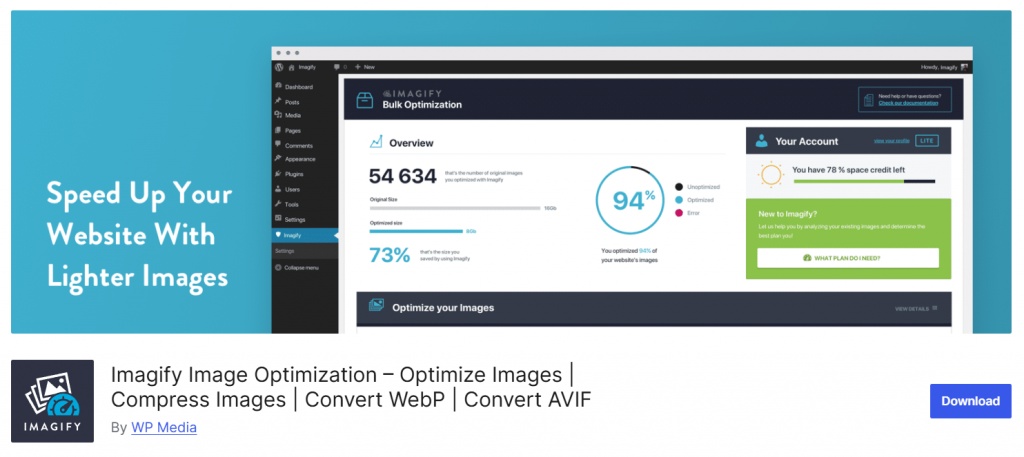1024x457 pixels.
Task: Click the Collapse menu circle arrow icon
Action: pyautogui.click(x=278, y=268)
